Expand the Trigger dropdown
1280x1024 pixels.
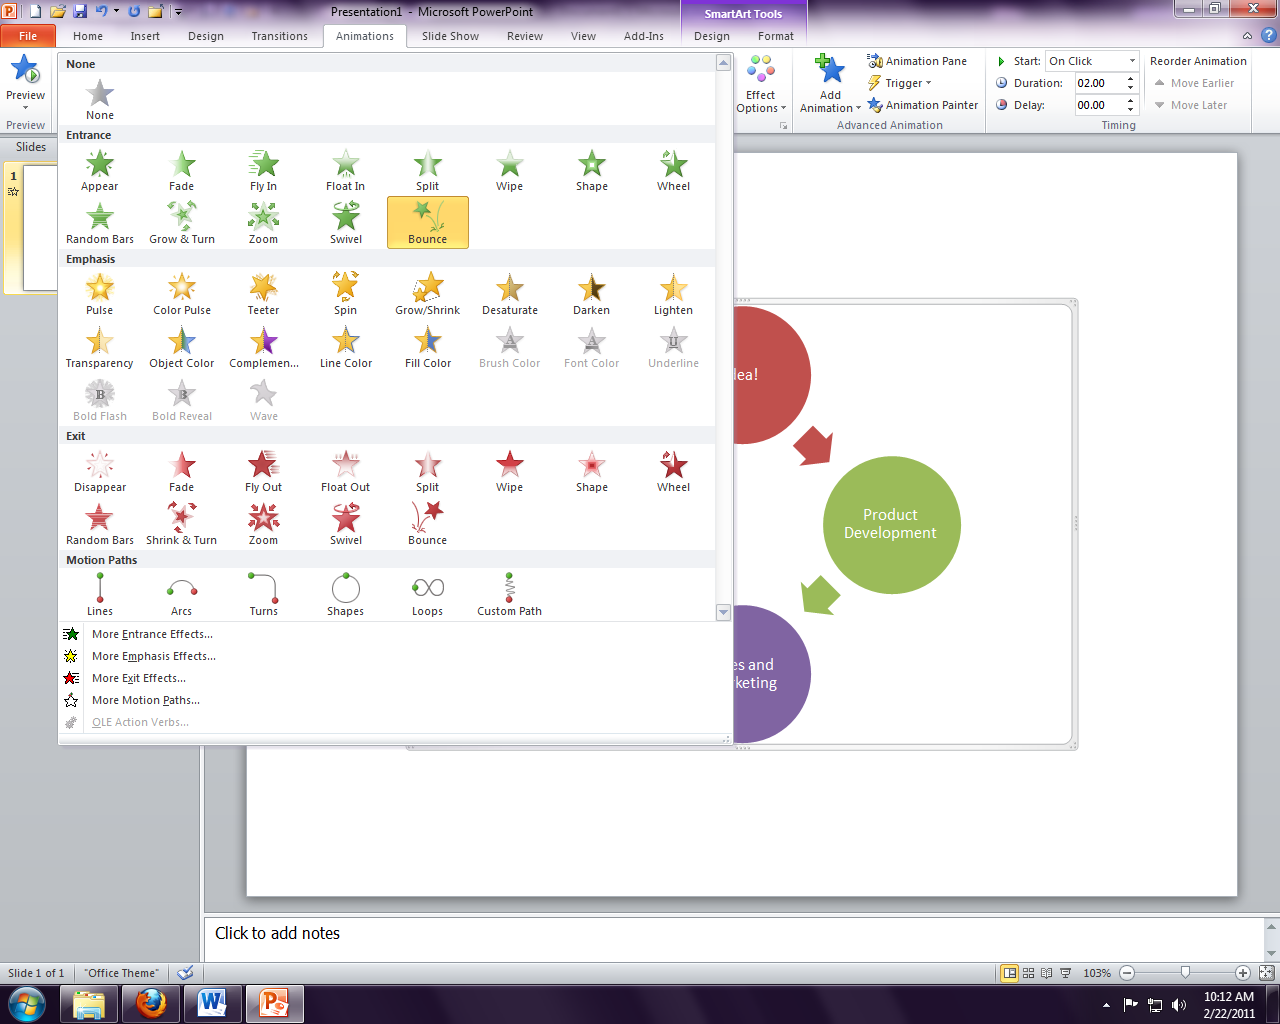click(899, 83)
